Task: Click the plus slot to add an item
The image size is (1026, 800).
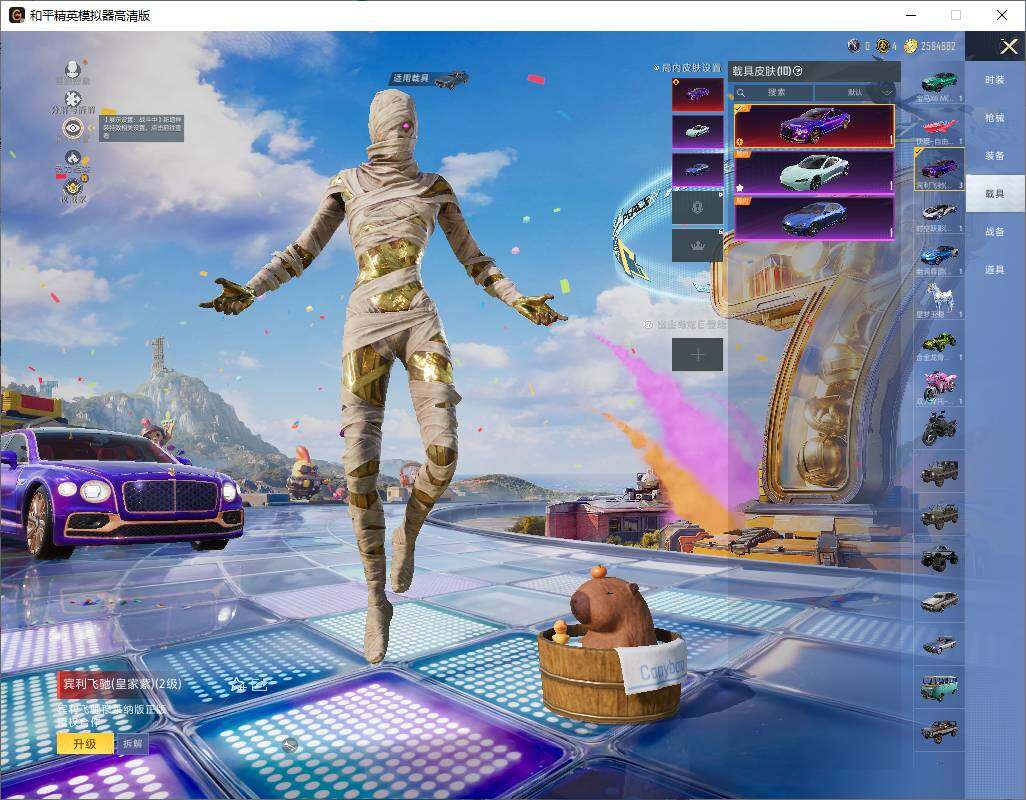Action: pyautogui.click(x=698, y=355)
